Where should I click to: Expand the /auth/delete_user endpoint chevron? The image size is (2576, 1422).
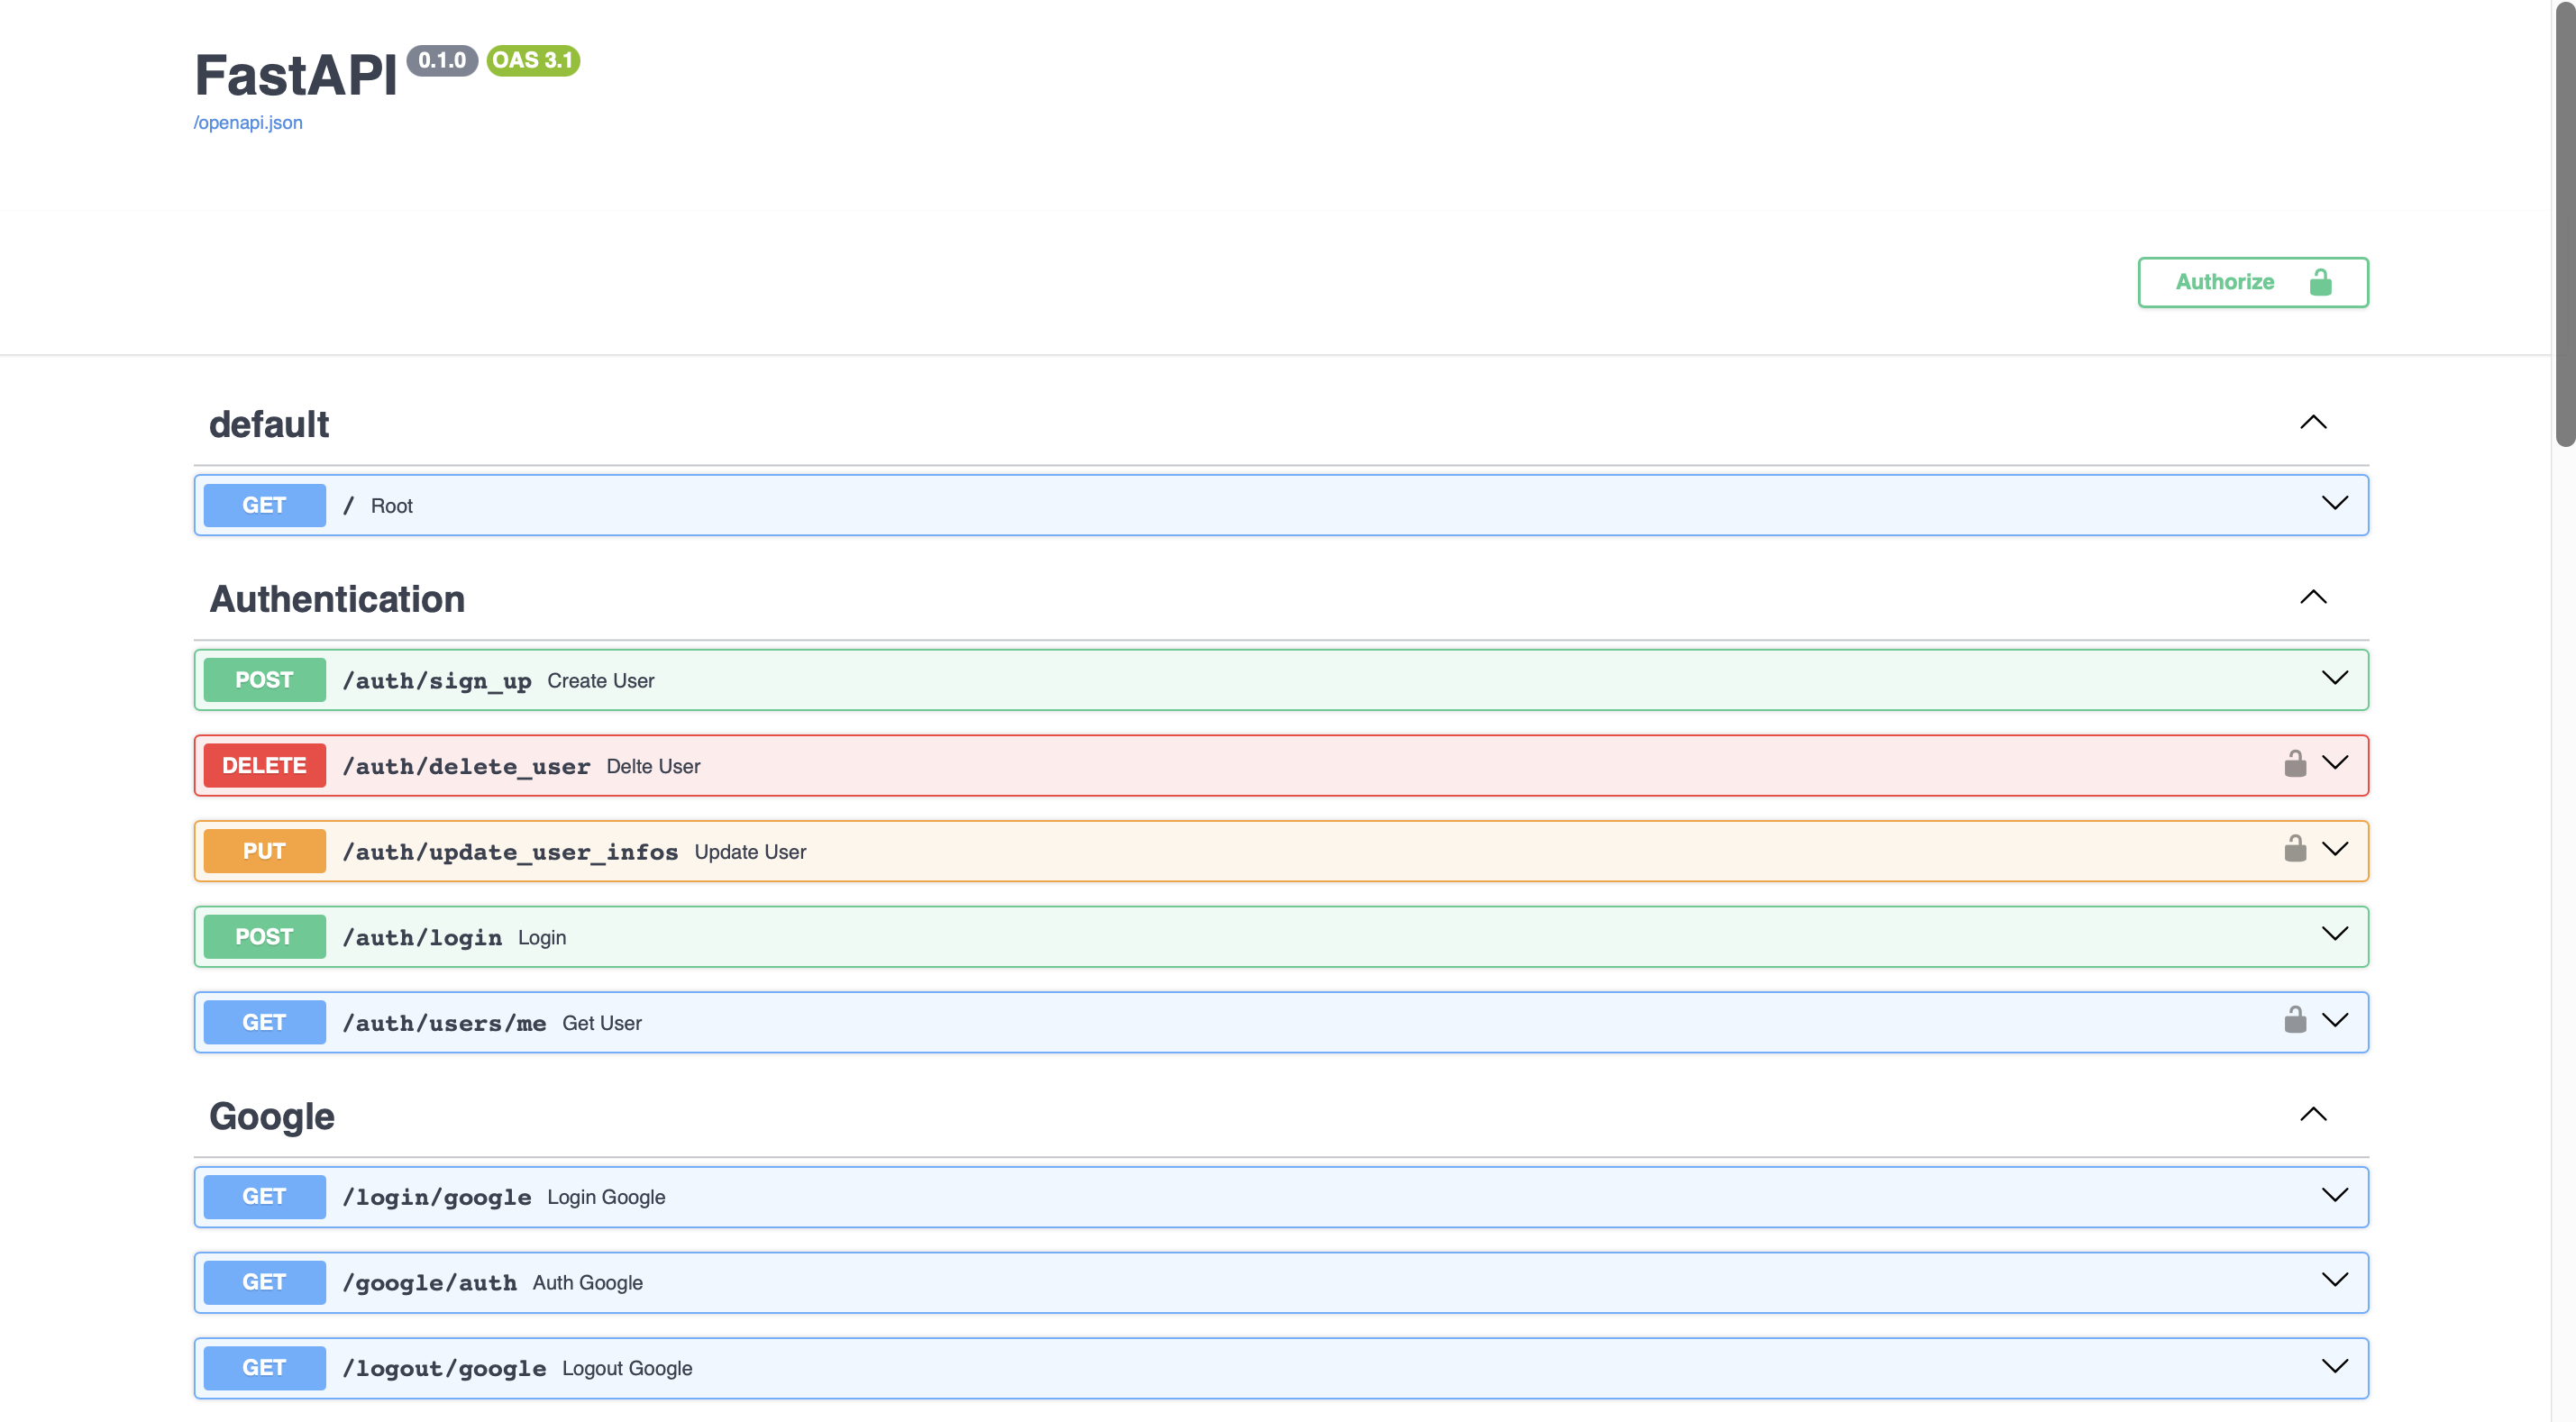click(2335, 763)
